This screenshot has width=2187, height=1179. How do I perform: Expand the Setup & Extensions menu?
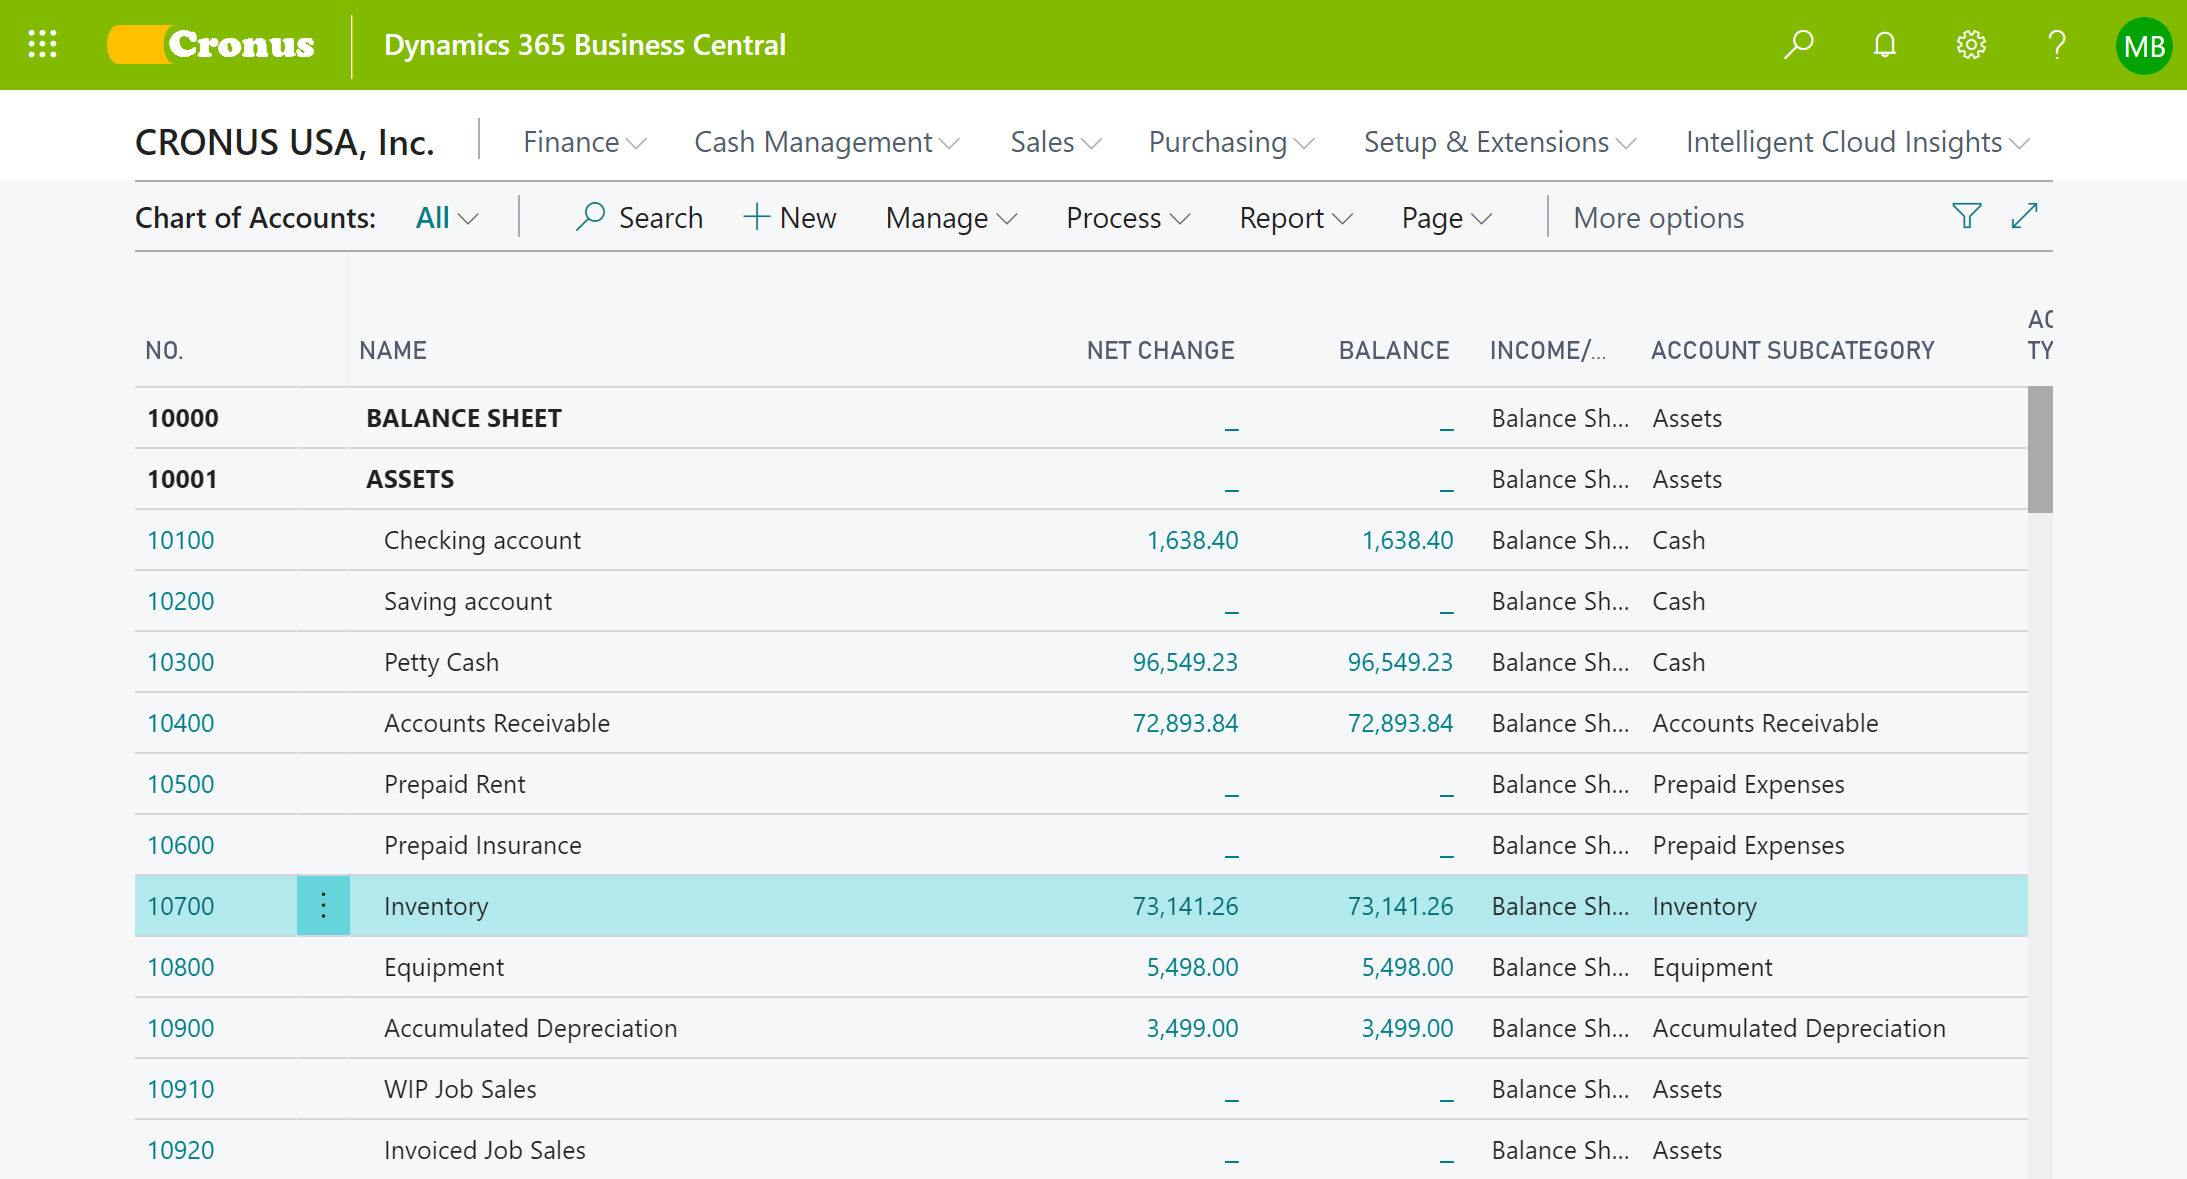[x=1500, y=142]
